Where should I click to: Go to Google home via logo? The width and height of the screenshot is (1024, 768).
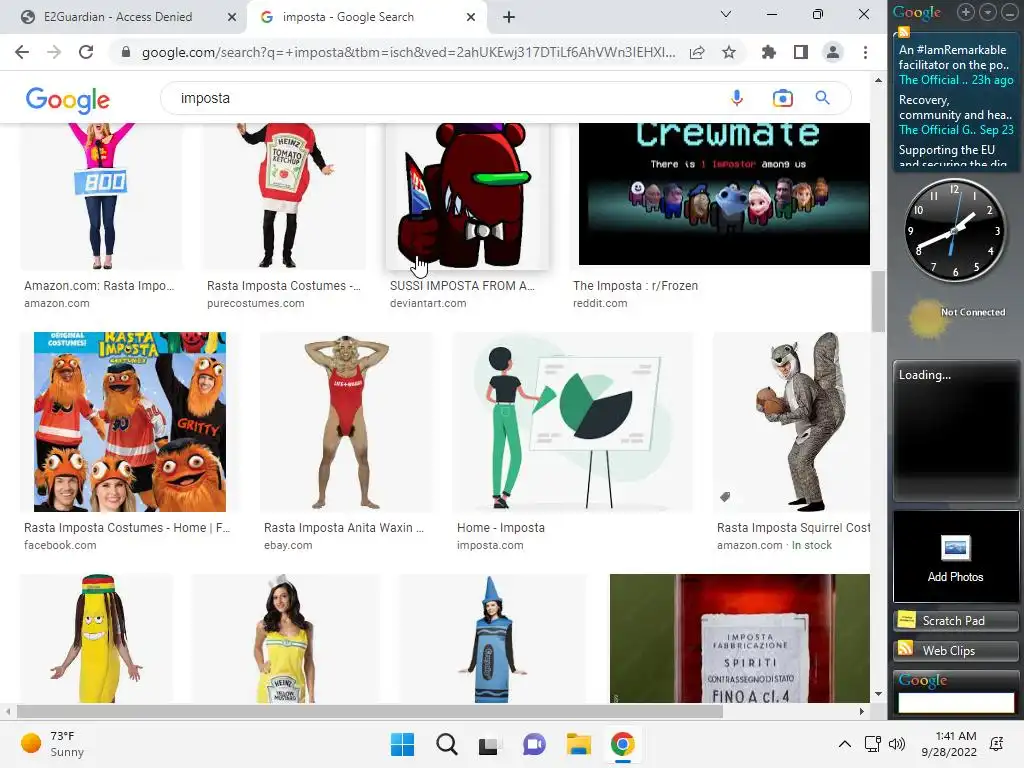point(68,100)
